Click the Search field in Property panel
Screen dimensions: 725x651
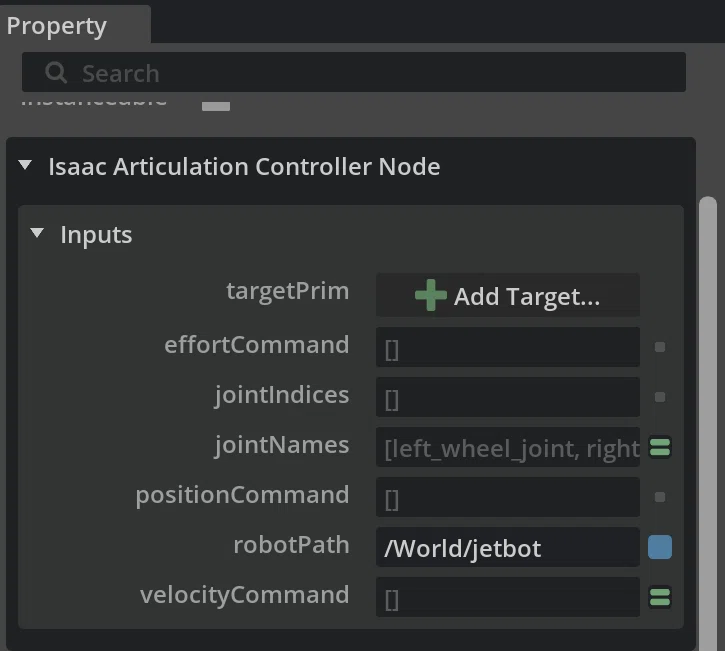pyautogui.click(x=354, y=72)
